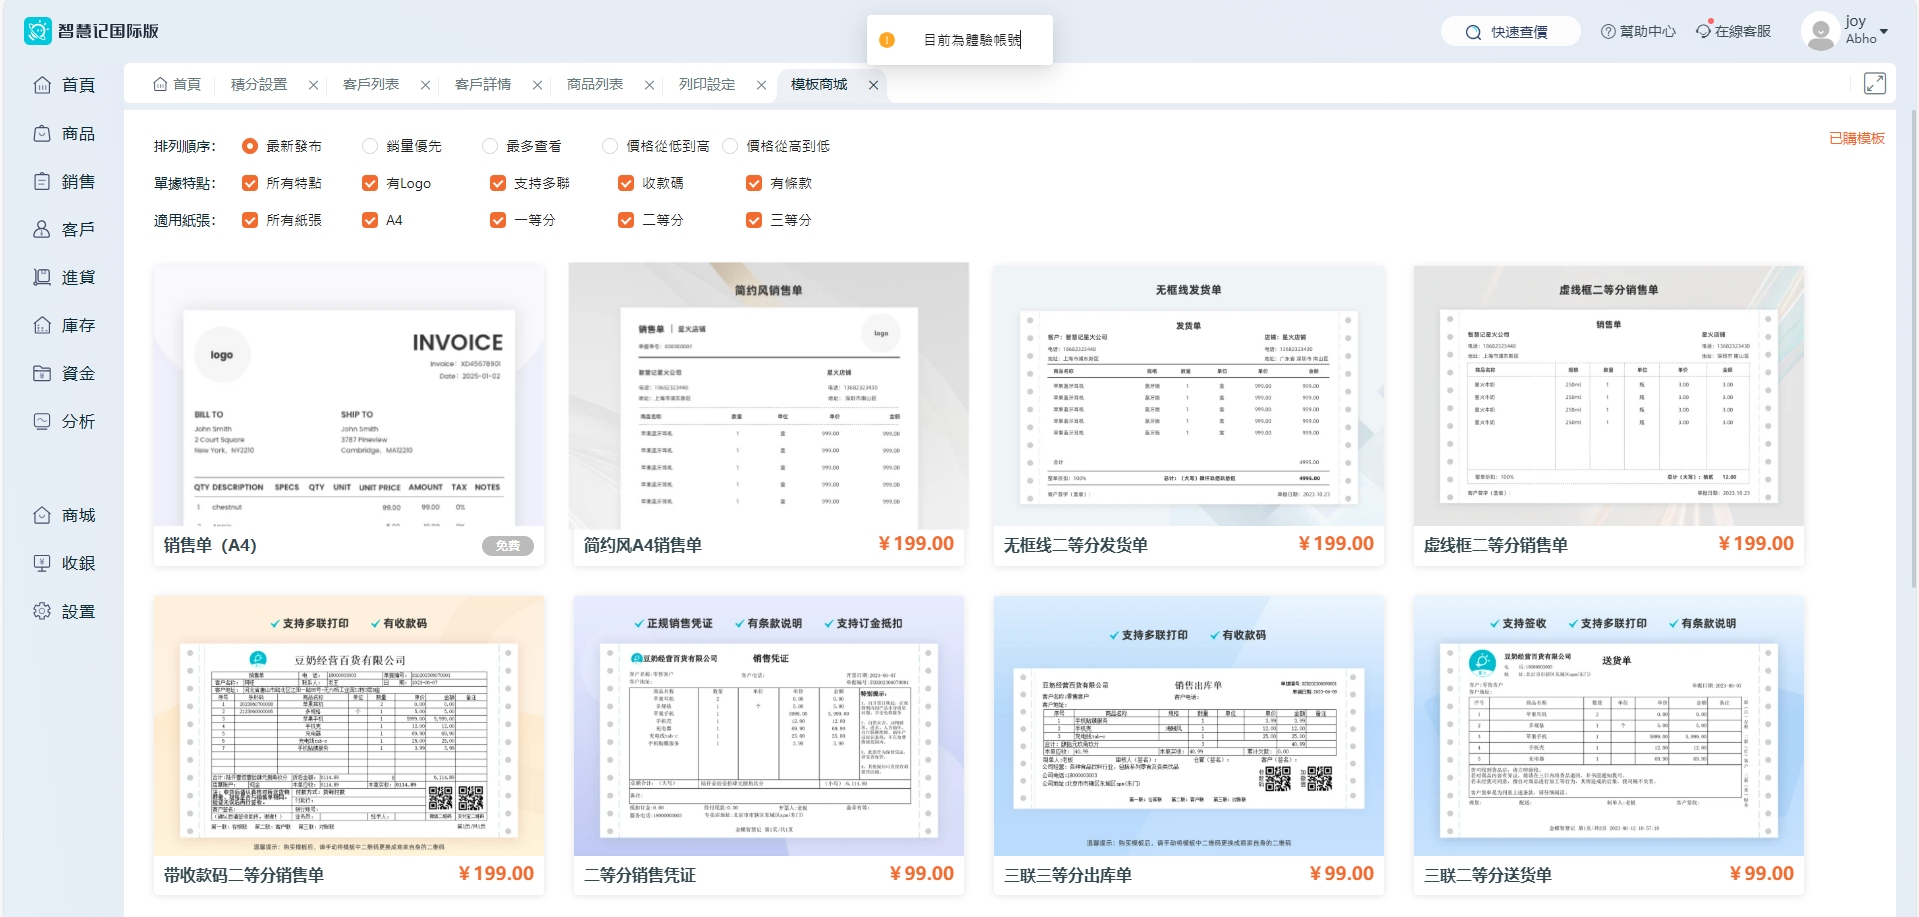Click the 首頁 home icon in sidebar
The width and height of the screenshot is (1919, 917).
(x=42, y=85)
